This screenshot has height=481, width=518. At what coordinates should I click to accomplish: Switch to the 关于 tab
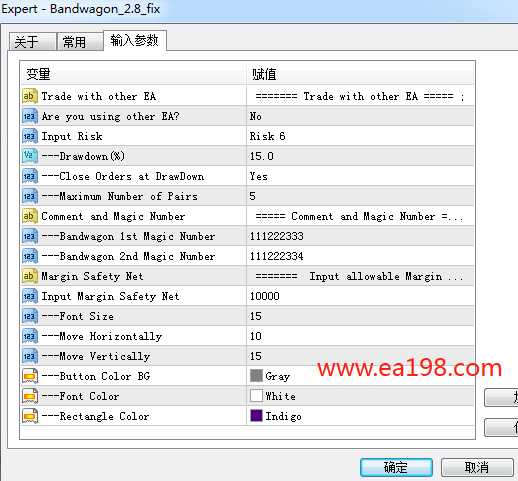pos(32,42)
